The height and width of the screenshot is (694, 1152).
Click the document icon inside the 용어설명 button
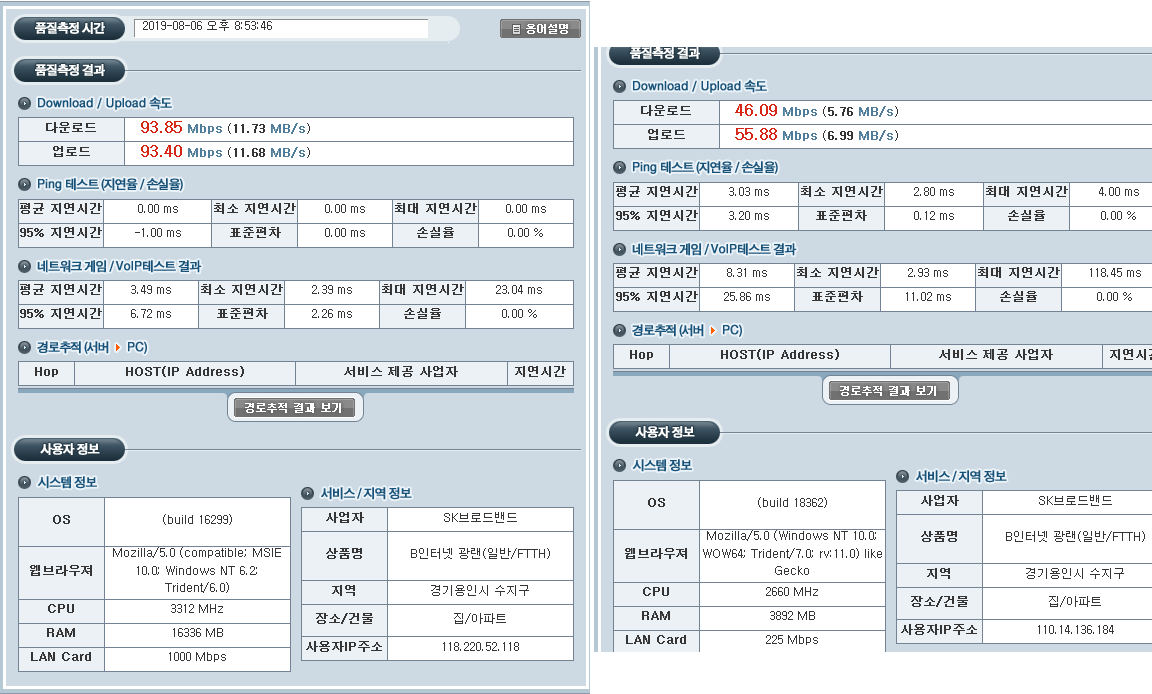[515, 29]
